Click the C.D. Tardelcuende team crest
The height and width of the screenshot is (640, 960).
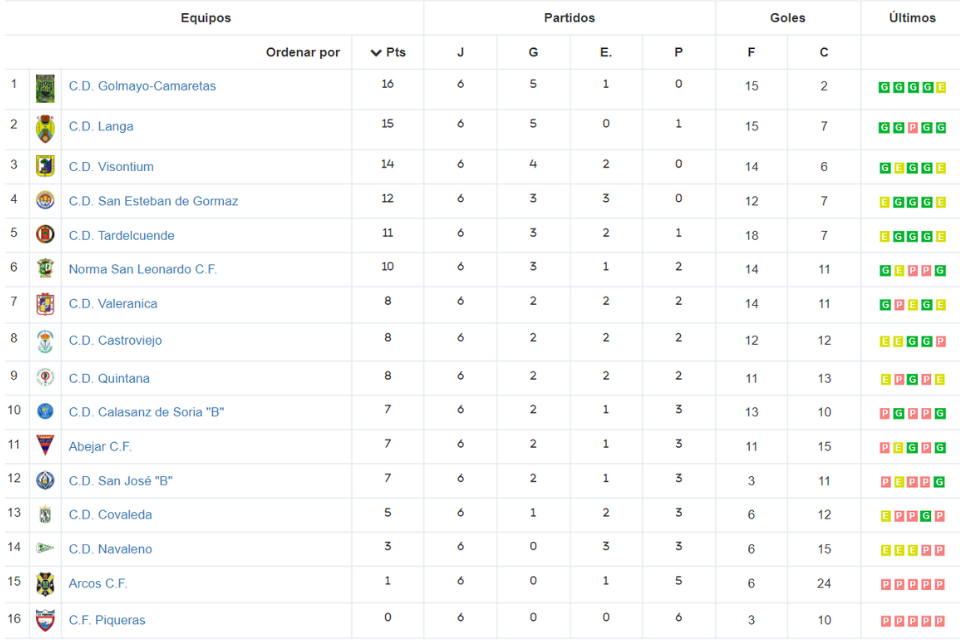coord(45,235)
